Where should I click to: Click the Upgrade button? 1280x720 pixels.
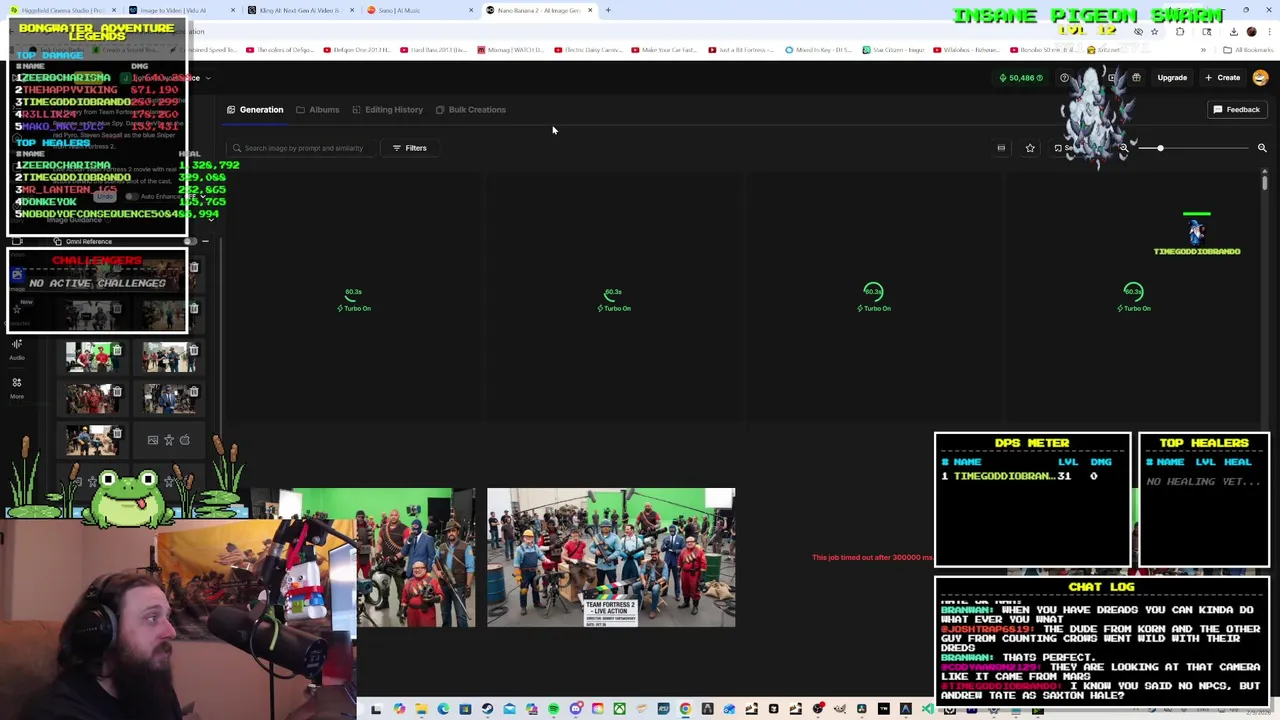click(1172, 78)
